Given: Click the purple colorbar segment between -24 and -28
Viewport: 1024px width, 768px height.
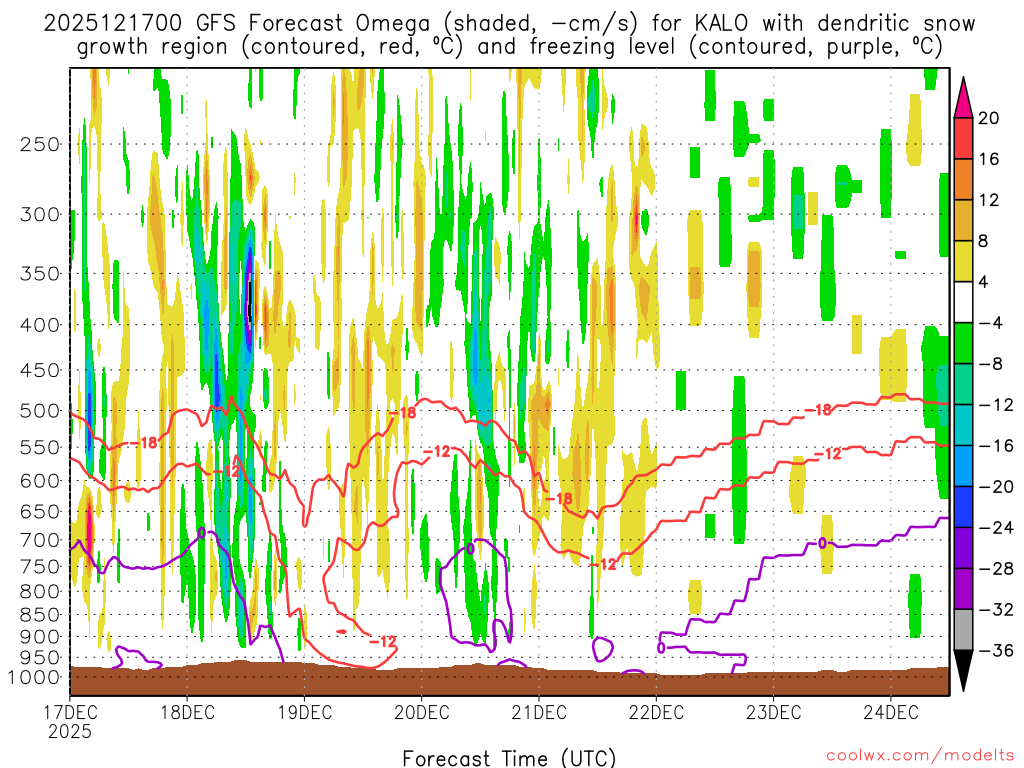Looking at the screenshot, I should [963, 548].
